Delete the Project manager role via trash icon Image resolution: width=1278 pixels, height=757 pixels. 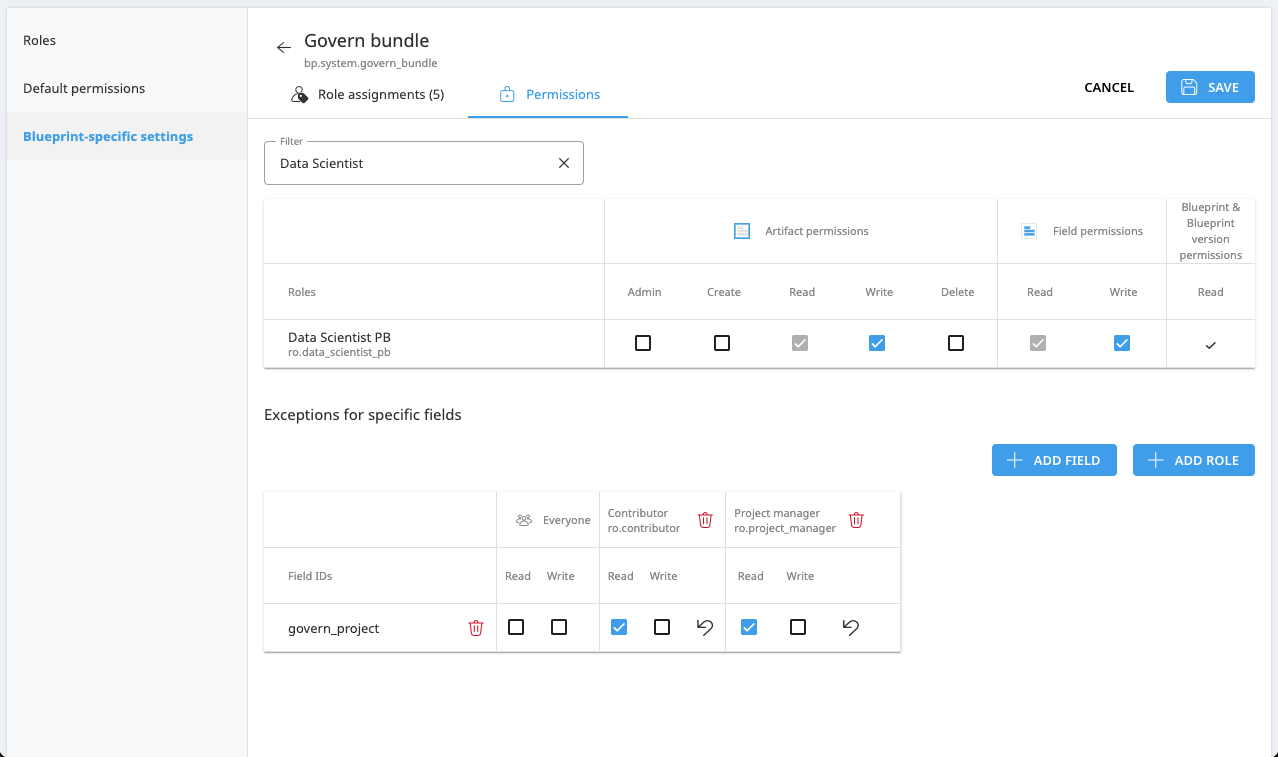tap(856, 519)
